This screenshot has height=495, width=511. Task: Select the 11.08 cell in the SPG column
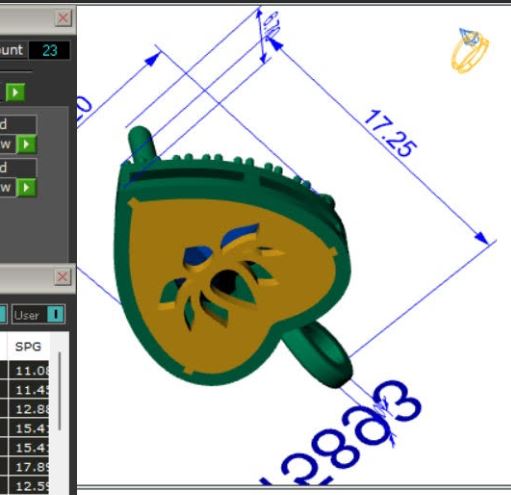pyautogui.click(x=29, y=371)
